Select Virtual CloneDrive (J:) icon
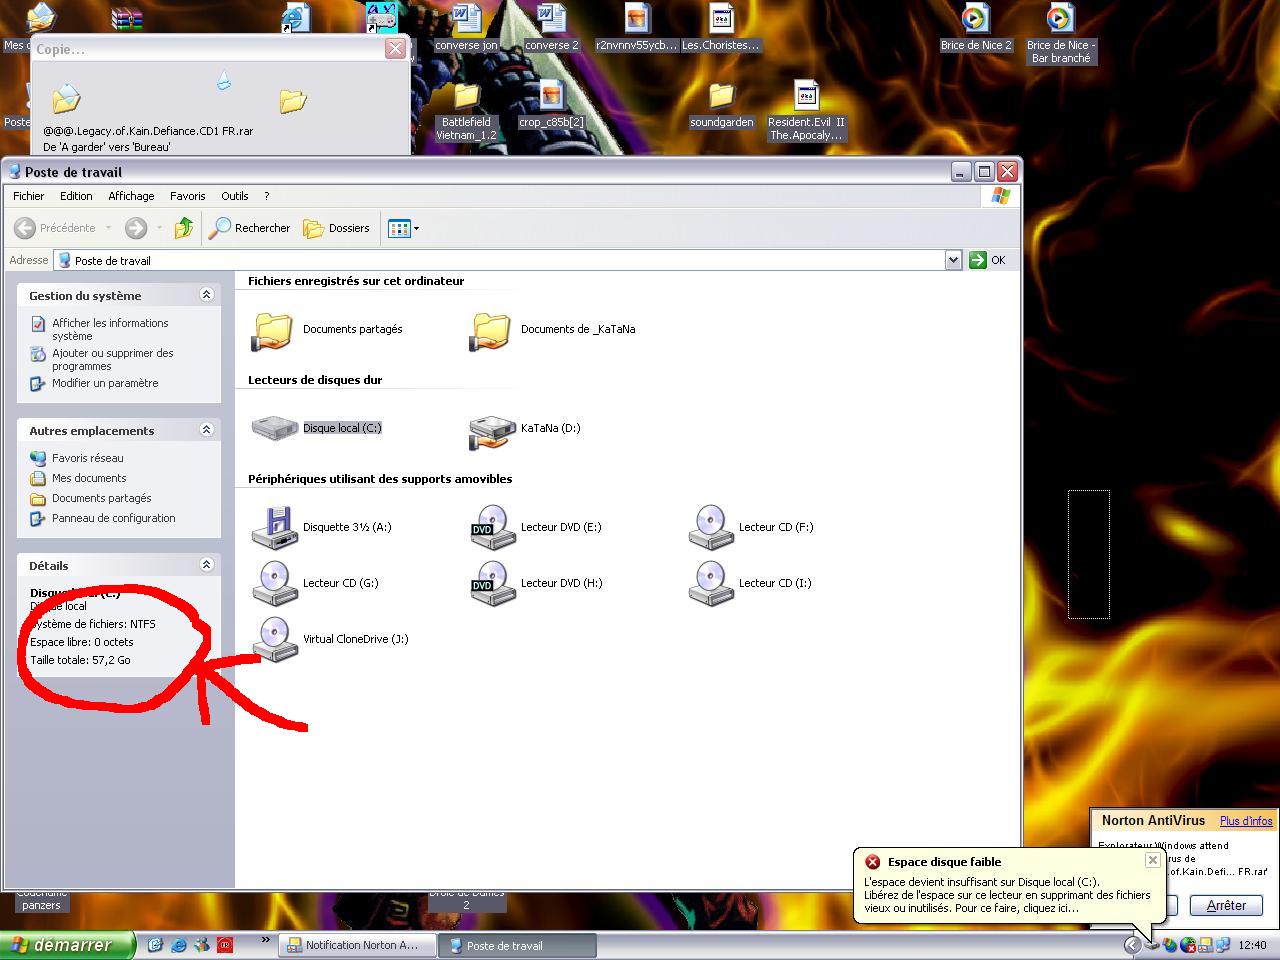Screen dimensions: 1280x960 point(275,640)
